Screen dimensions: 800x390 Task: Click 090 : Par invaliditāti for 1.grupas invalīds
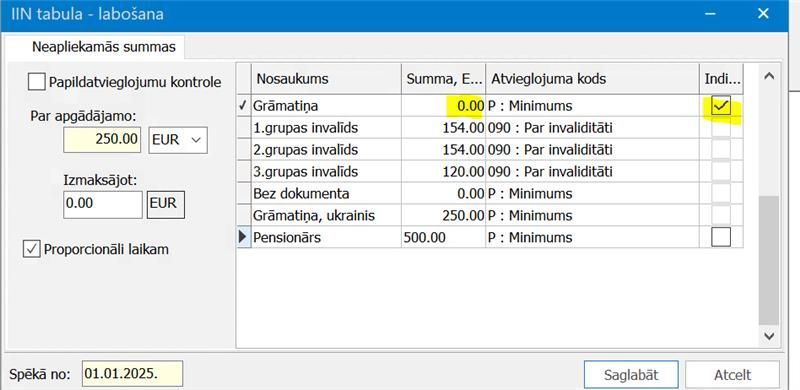[592, 128]
